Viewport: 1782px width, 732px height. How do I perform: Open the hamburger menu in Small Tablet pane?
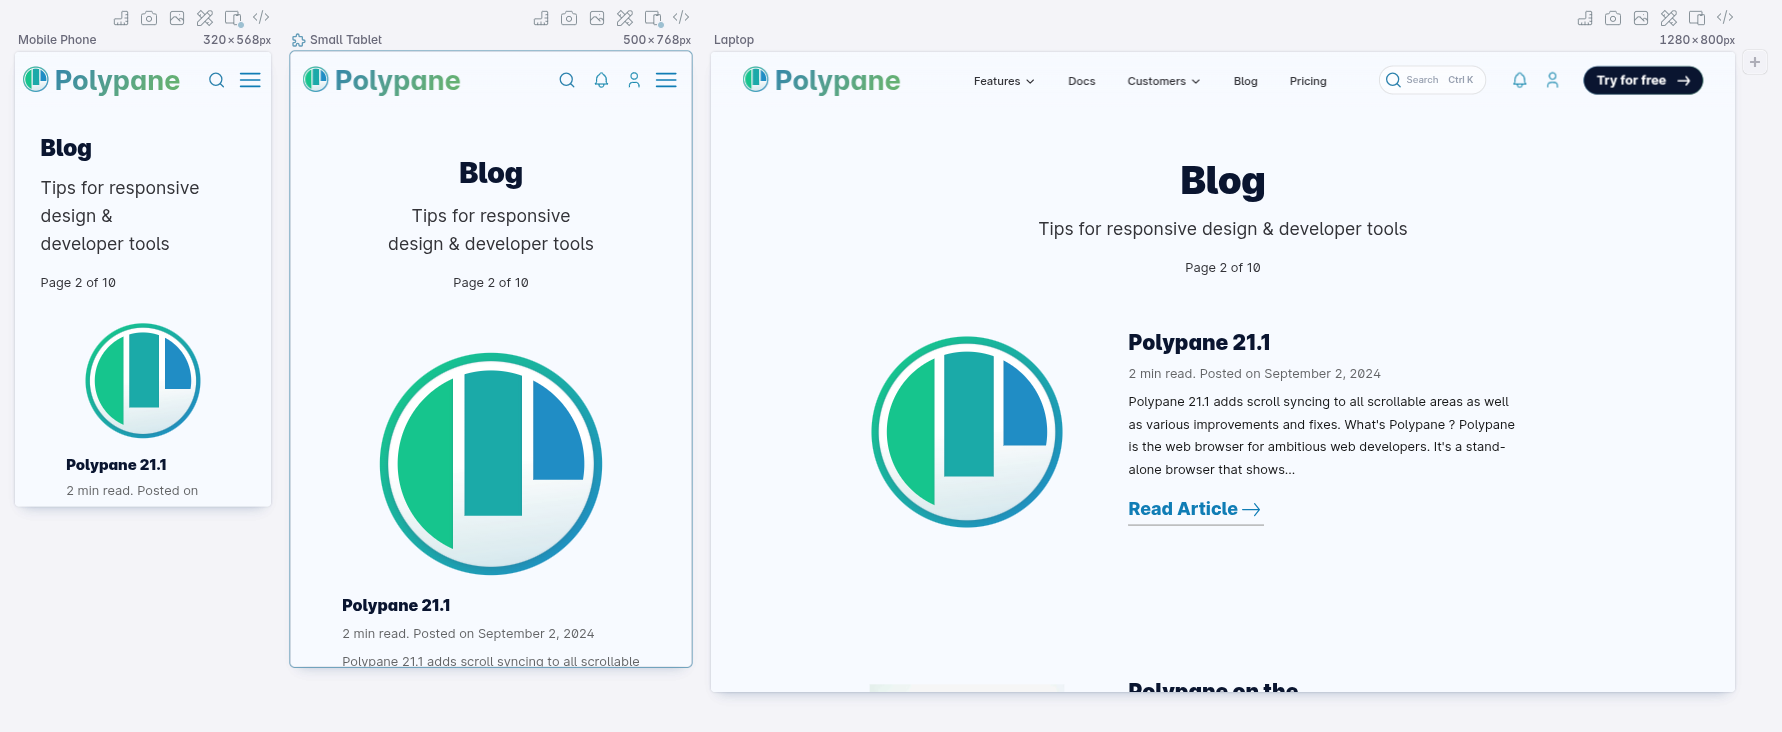[x=666, y=80]
